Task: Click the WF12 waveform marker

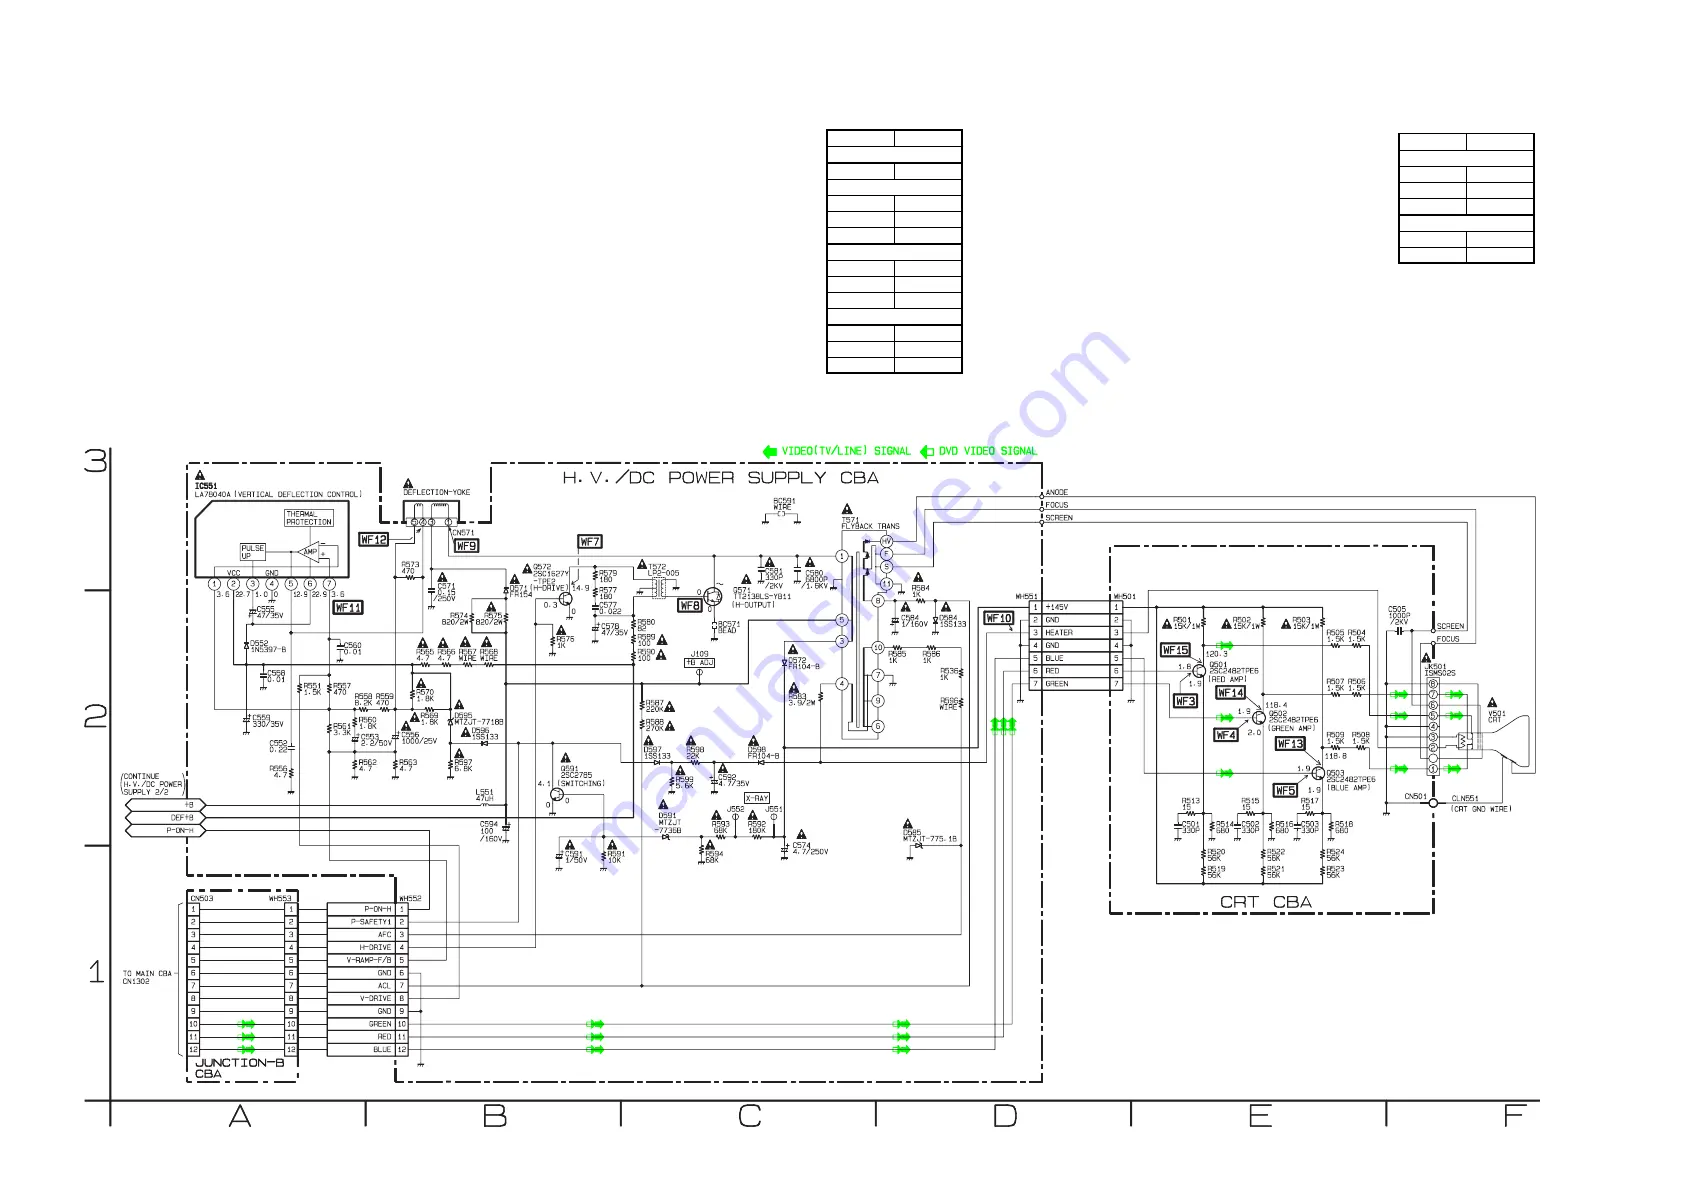Action: (373, 540)
